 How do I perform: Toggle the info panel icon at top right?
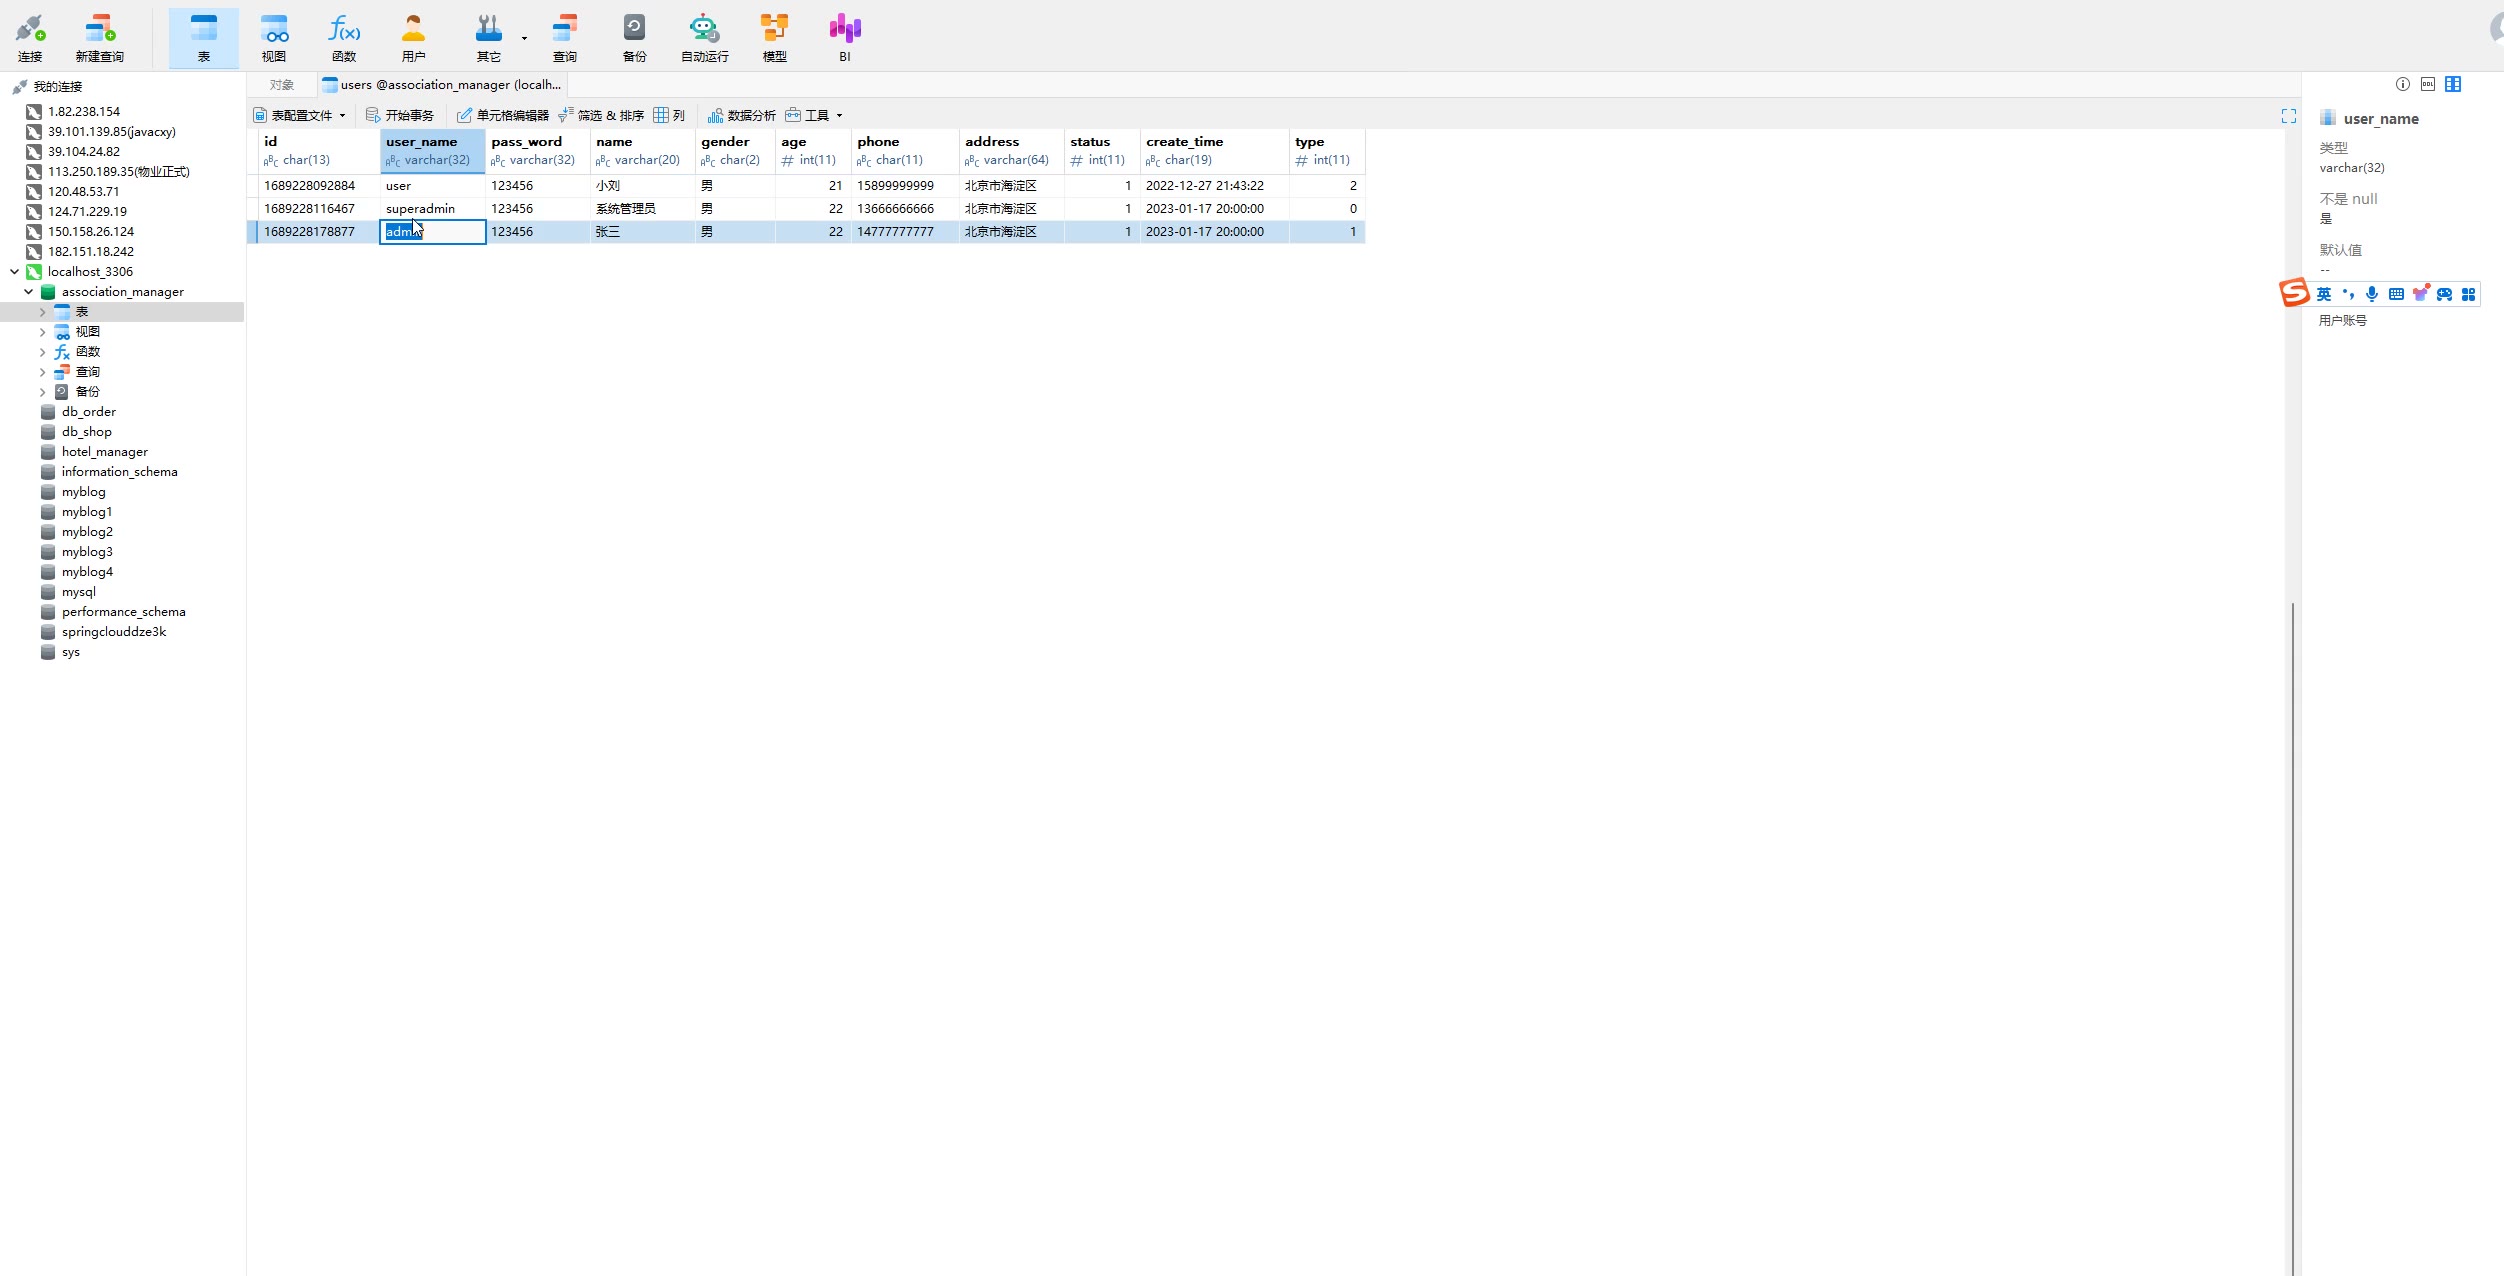coord(2402,84)
